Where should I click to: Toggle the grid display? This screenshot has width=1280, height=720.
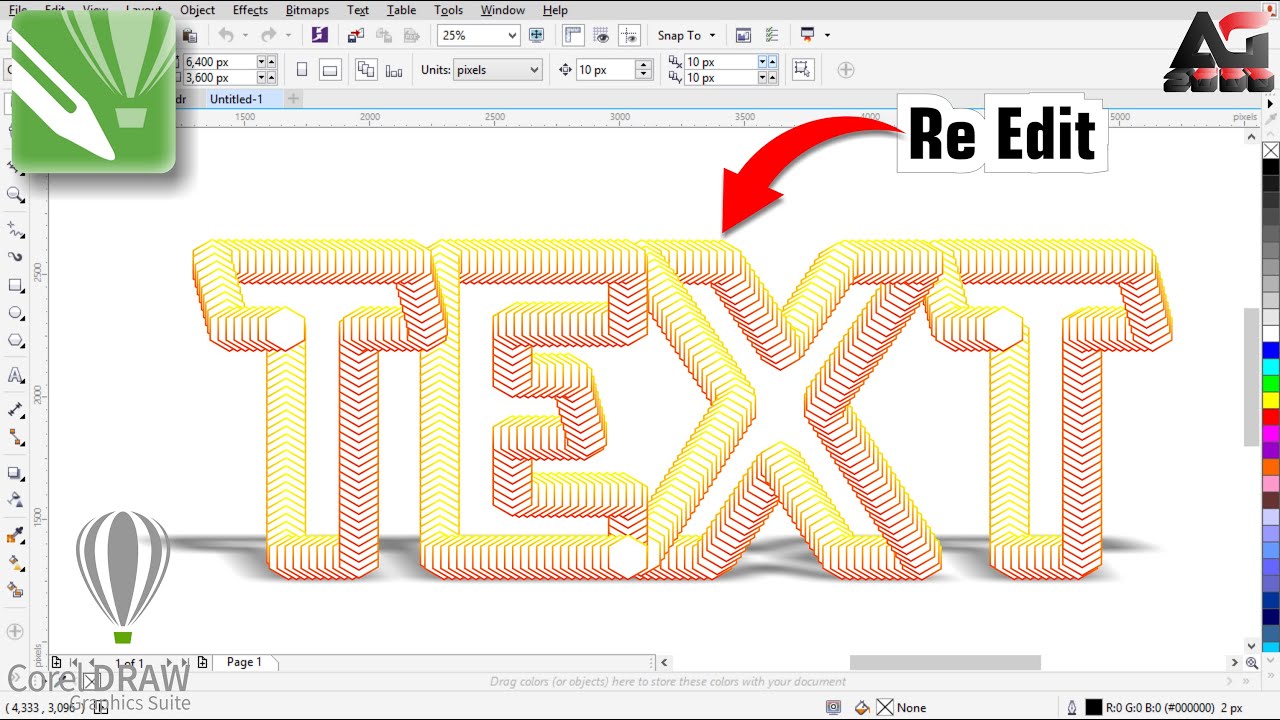[601, 35]
